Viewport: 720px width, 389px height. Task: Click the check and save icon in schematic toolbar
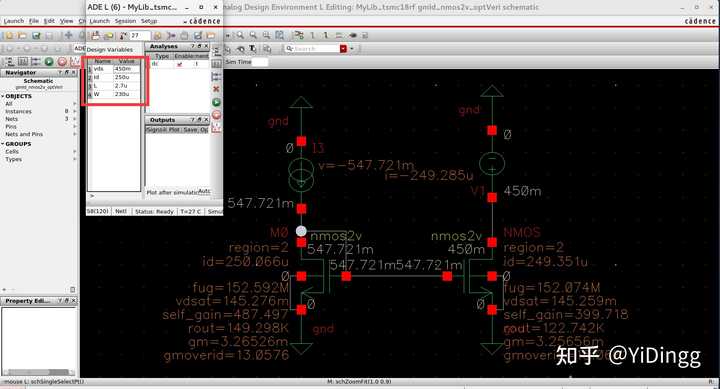[x=36, y=35]
